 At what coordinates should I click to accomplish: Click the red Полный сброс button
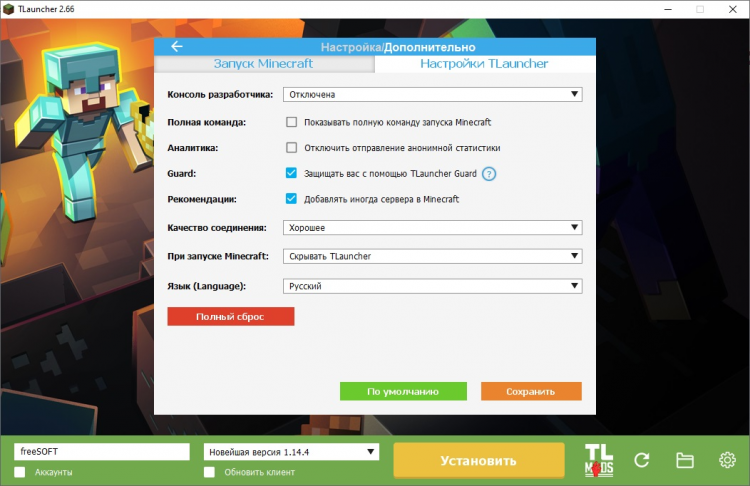(231, 316)
